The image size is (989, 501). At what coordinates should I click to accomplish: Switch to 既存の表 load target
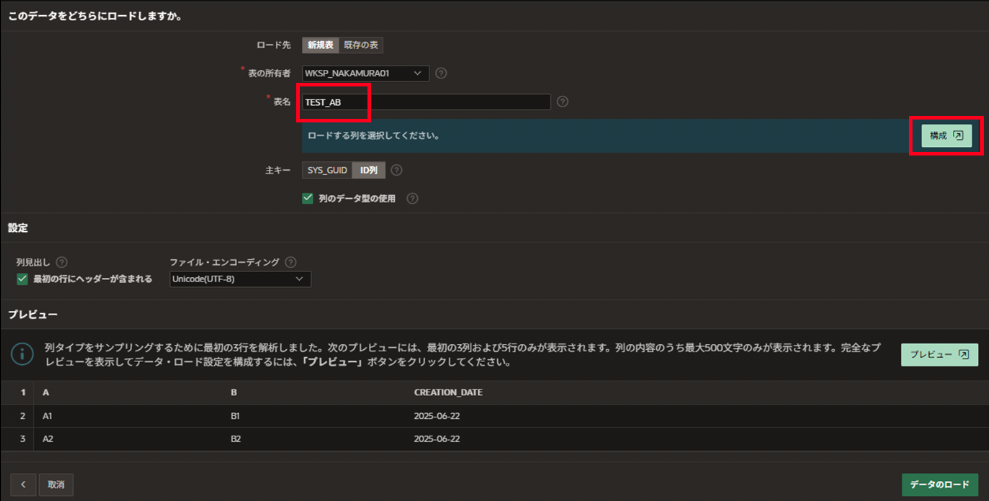(361, 45)
